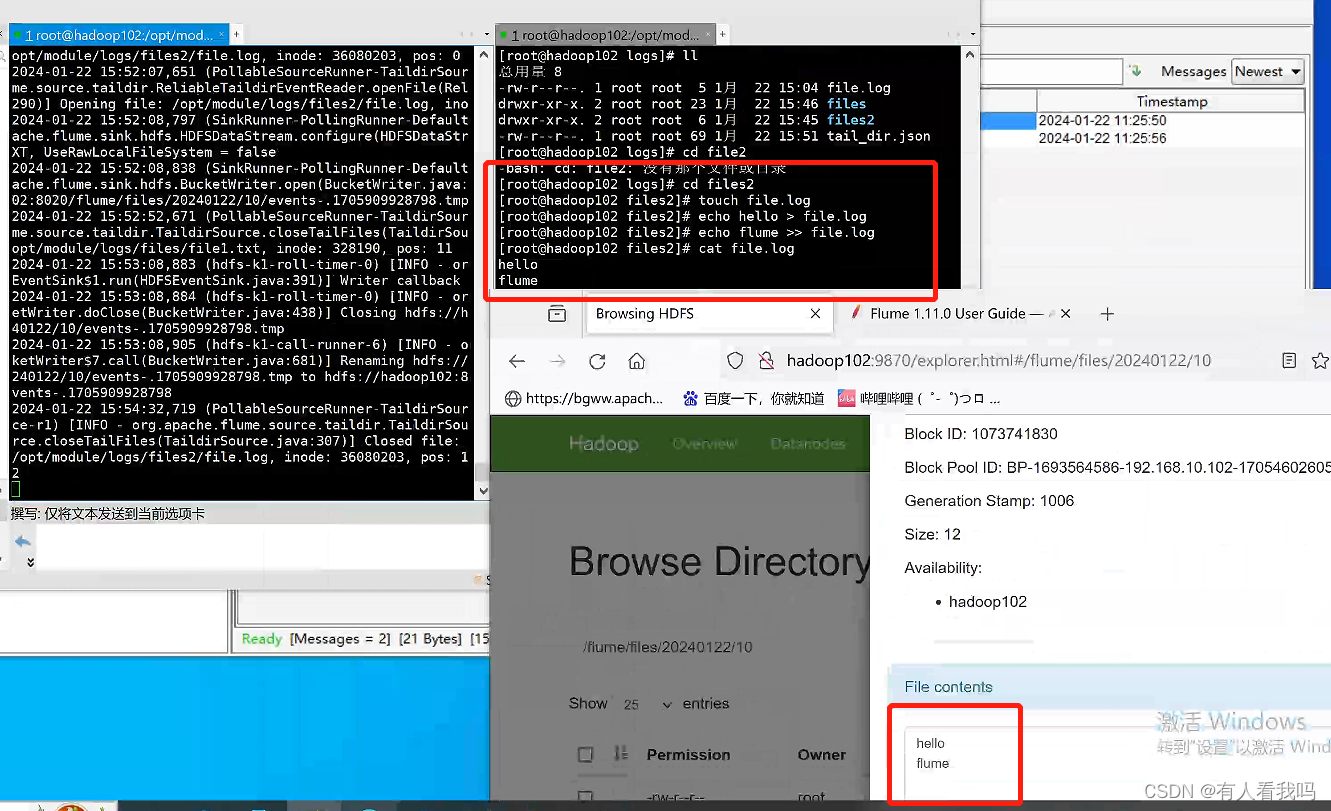The image size is (1331, 811).
Task: Close the Flume 1.11.0 User Guide tab
Action: [x=1065, y=314]
